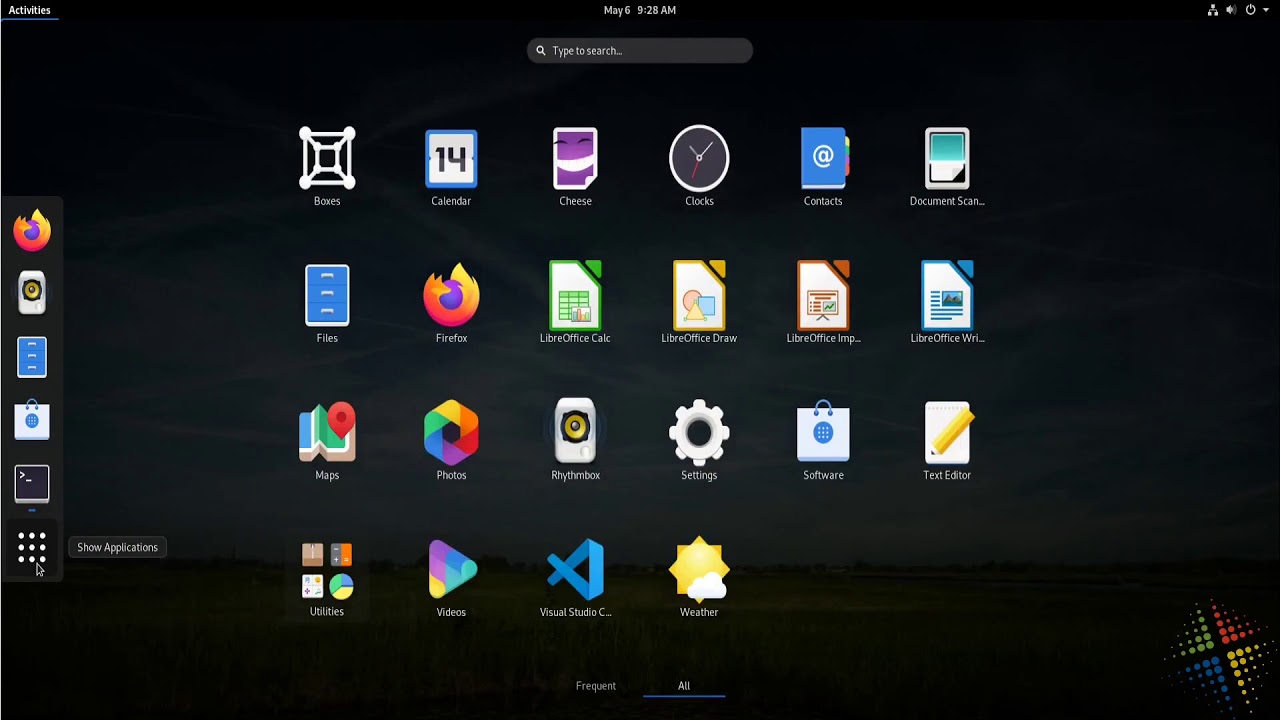Image resolution: width=1280 pixels, height=720 pixels.
Task: Launch the Weather app
Action: tap(699, 571)
